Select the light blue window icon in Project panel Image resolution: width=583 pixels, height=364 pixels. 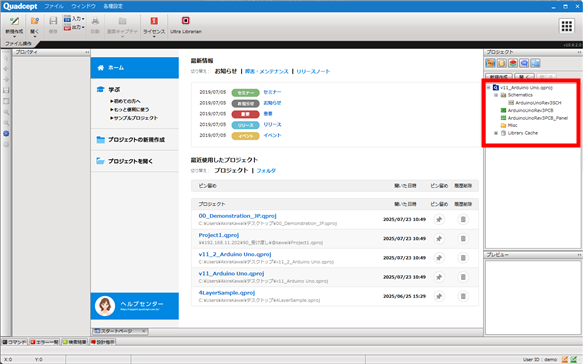click(x=535, y=64)
